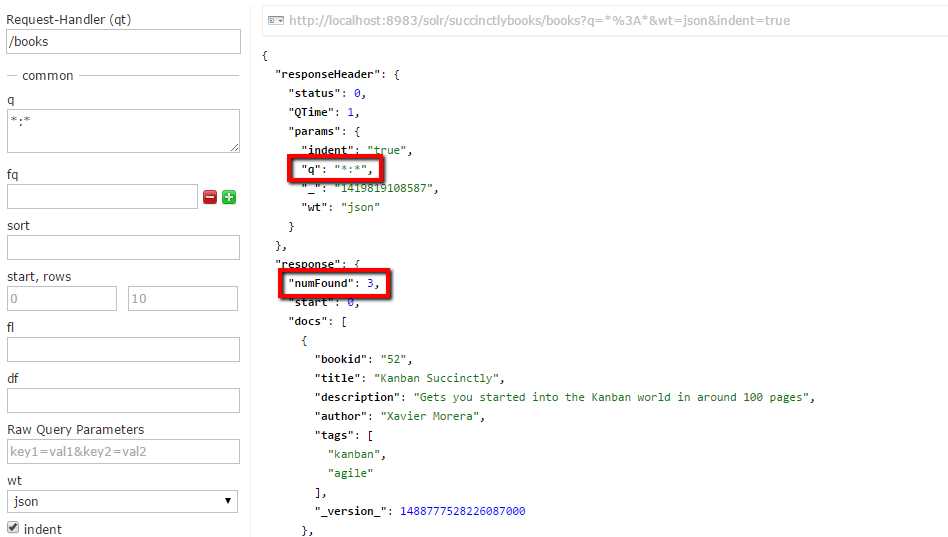
Task: Click the "status": 0 line
Action: coord(327,93)
